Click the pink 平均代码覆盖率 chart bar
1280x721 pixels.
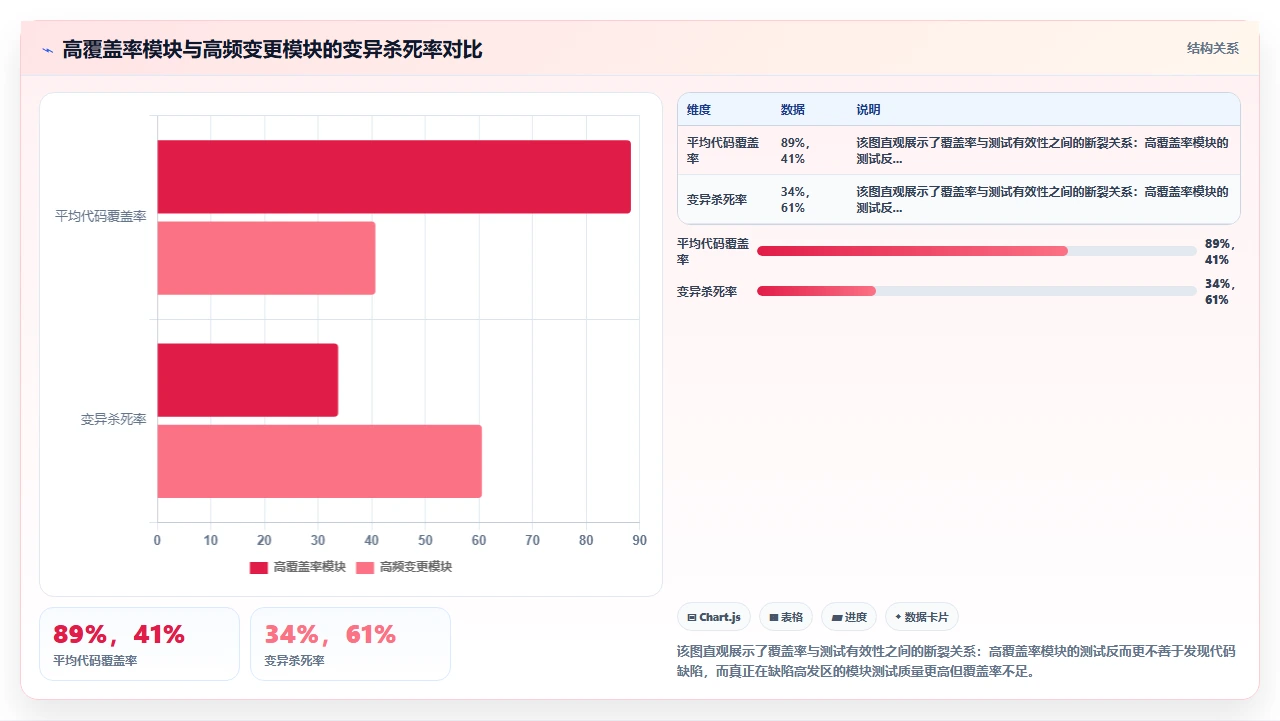coord(266,258)
